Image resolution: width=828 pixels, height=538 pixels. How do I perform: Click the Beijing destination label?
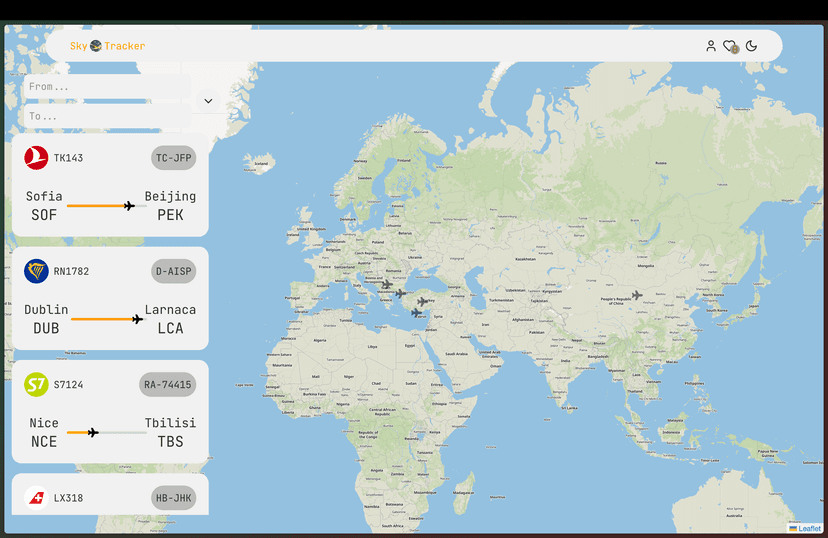[x=171, y=196]
